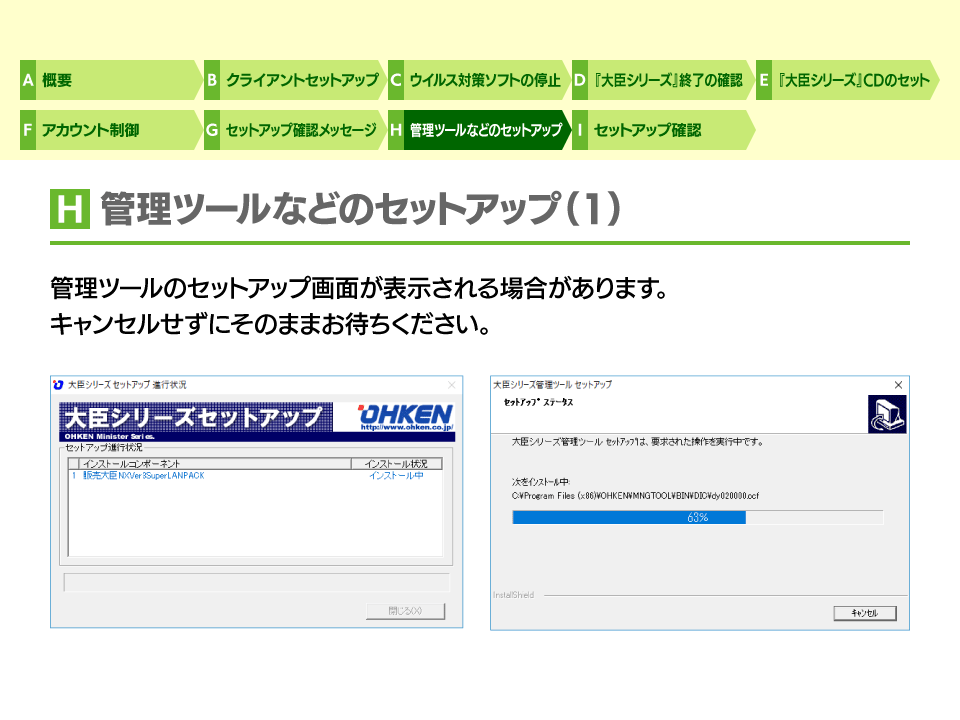This screenshot has width=960, height=720.
Task: Click the インストール中 status text
Action: 396,476
